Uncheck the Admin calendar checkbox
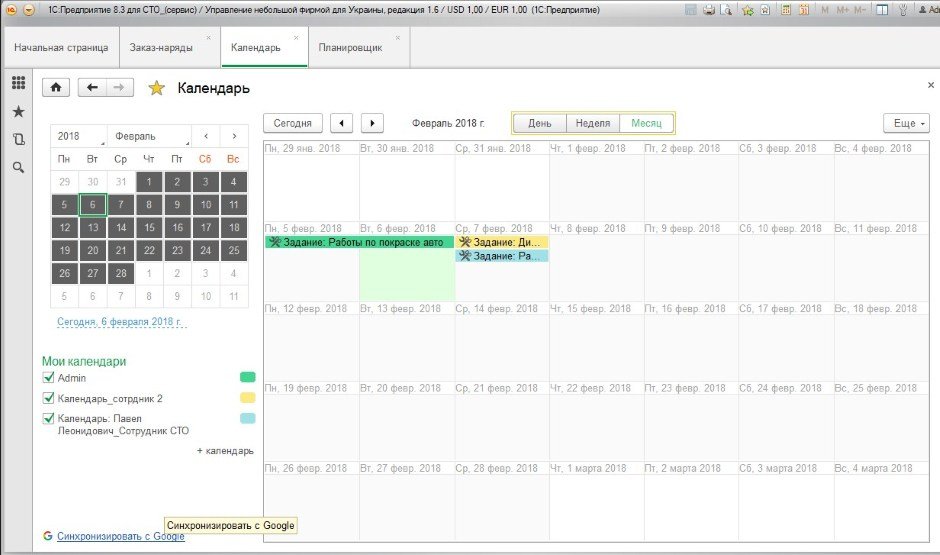This screenshot has width=940, height=555. [48, 378]
